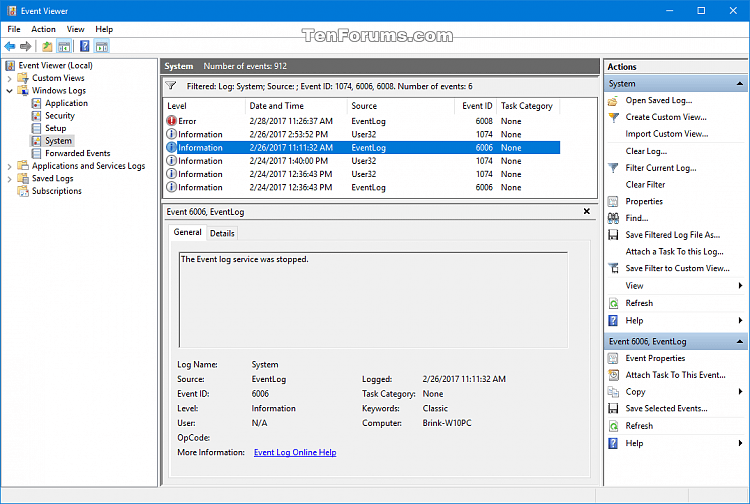The height and width of the screenshot is (504, 750).
Task: Select event dated 2/24/2017 1:40:00 PM
Action: coord(362,161)
